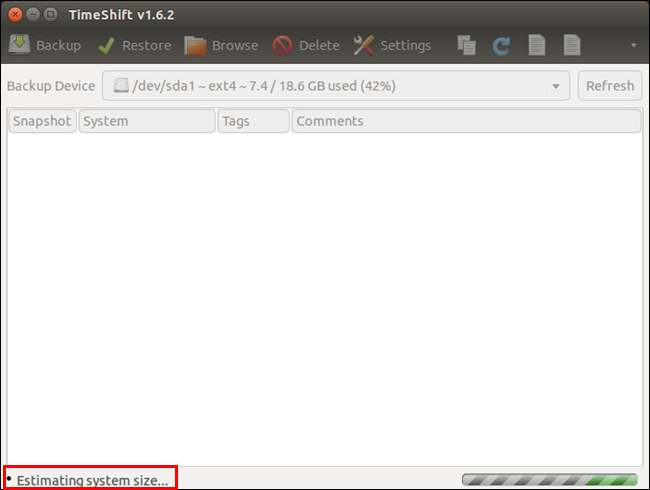Viewport: 650px width, 490px height.
Task: Click the Refresh button
Action: point(610,86)
